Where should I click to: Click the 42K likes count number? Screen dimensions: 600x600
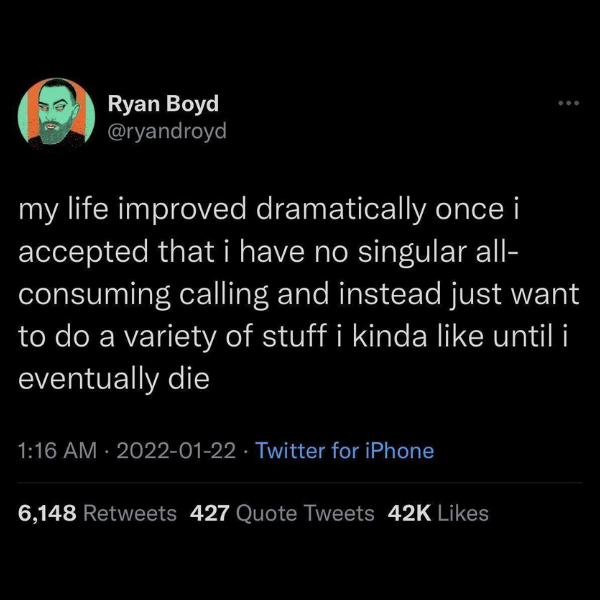pos(408,513)
